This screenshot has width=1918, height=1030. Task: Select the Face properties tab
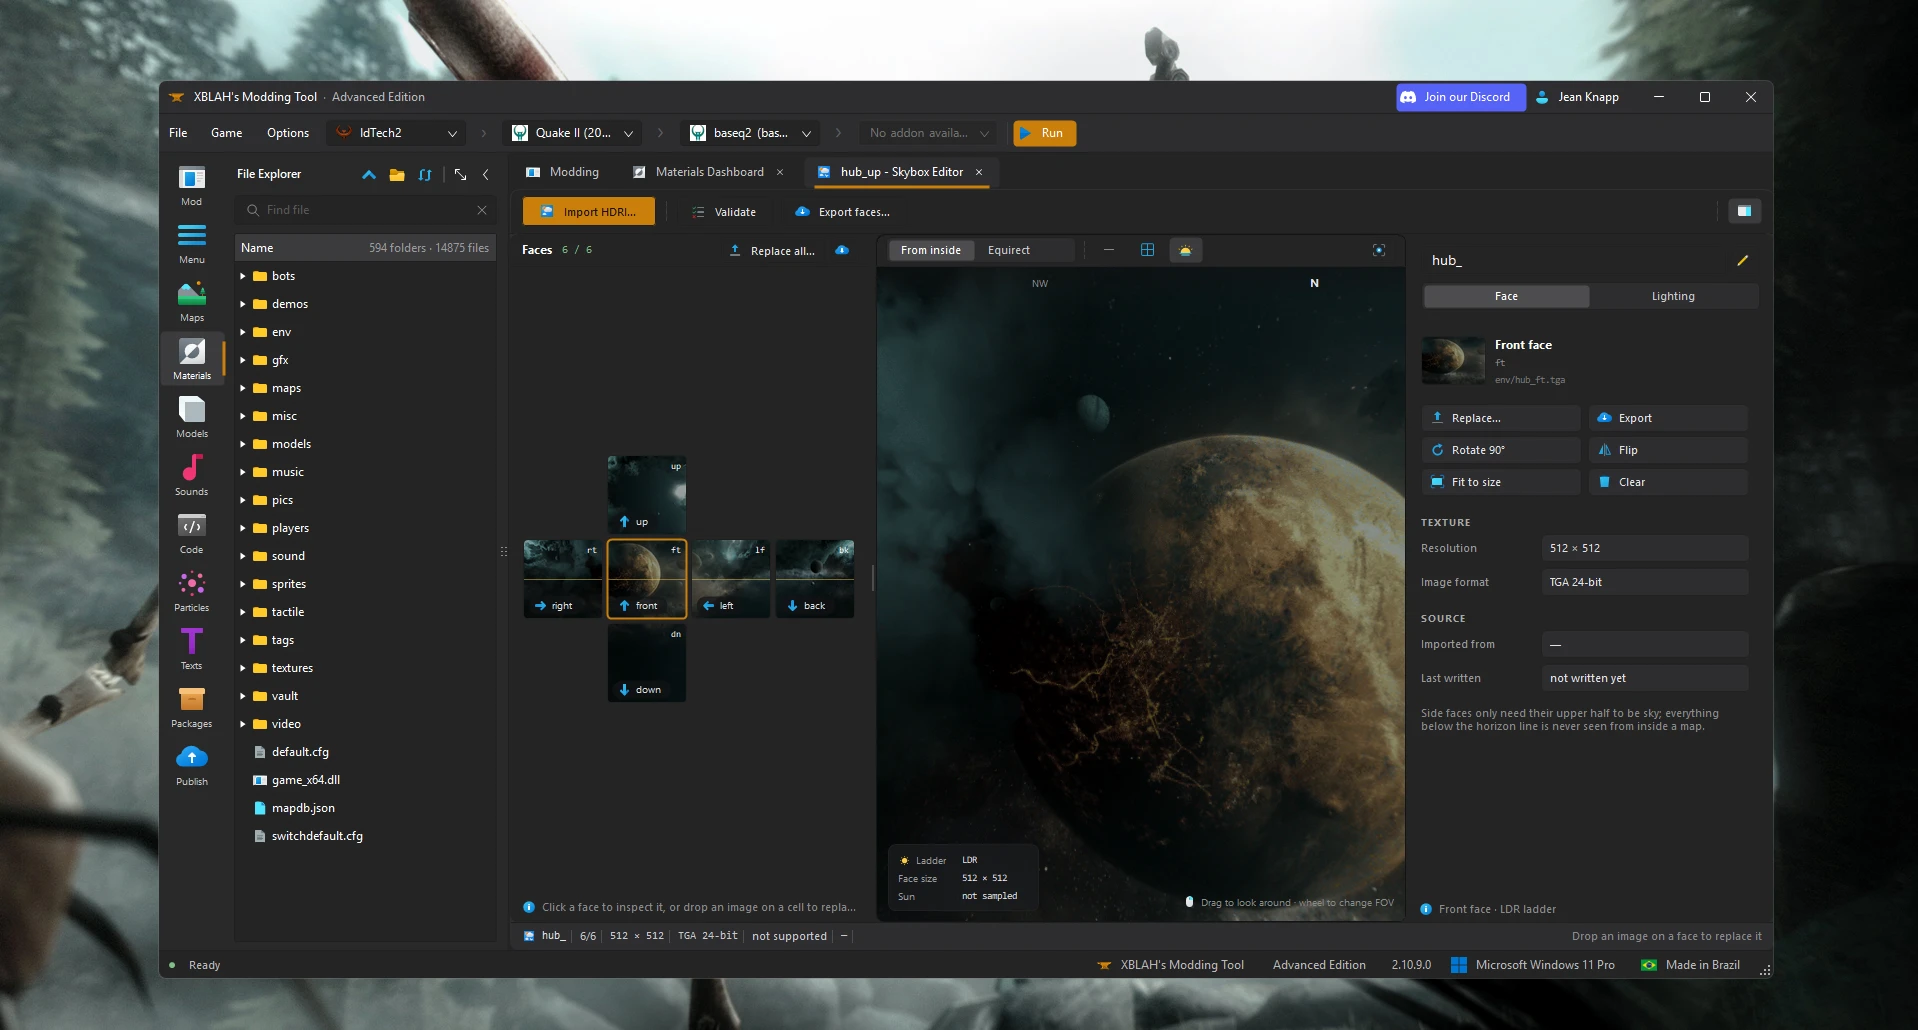click(1506, 296)
